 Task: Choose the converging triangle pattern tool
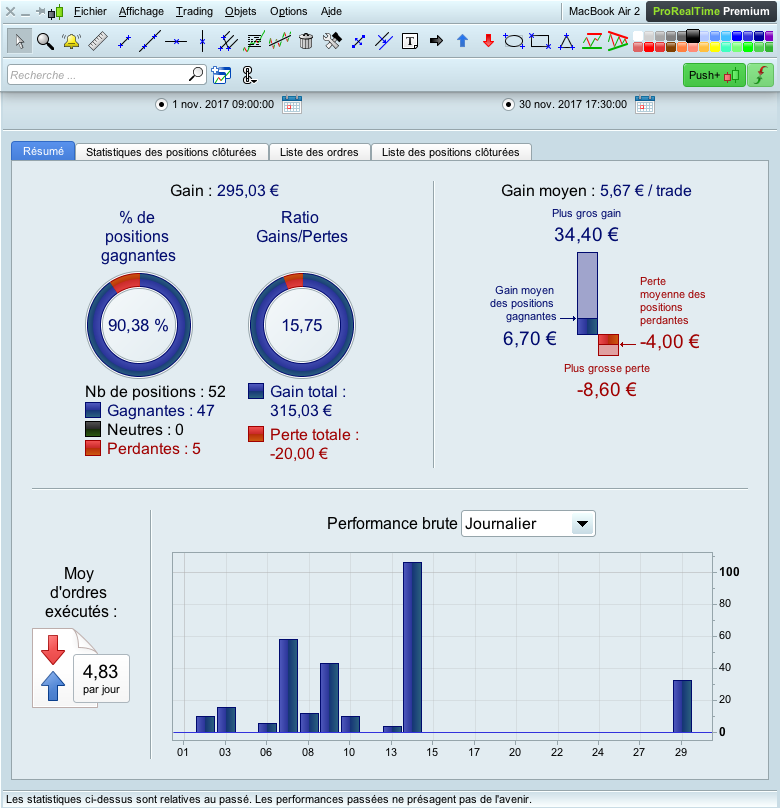[618, 41]
